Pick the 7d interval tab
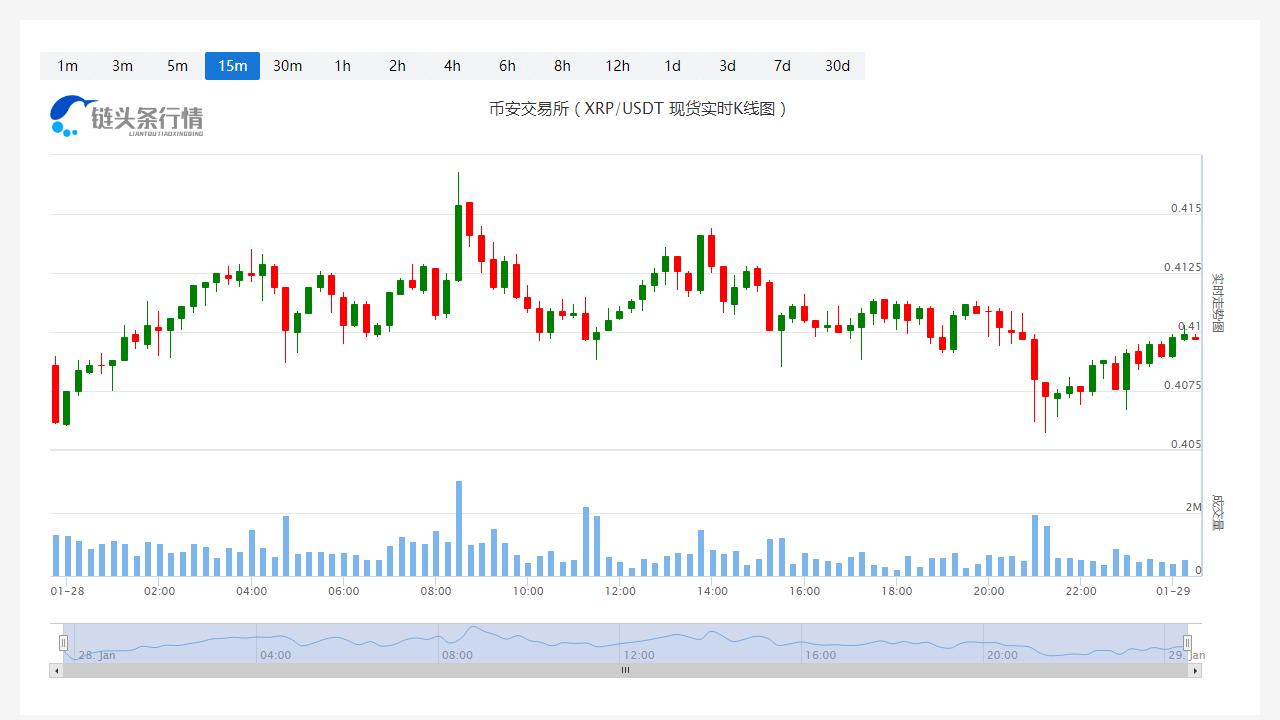 [x=782, y=66]
